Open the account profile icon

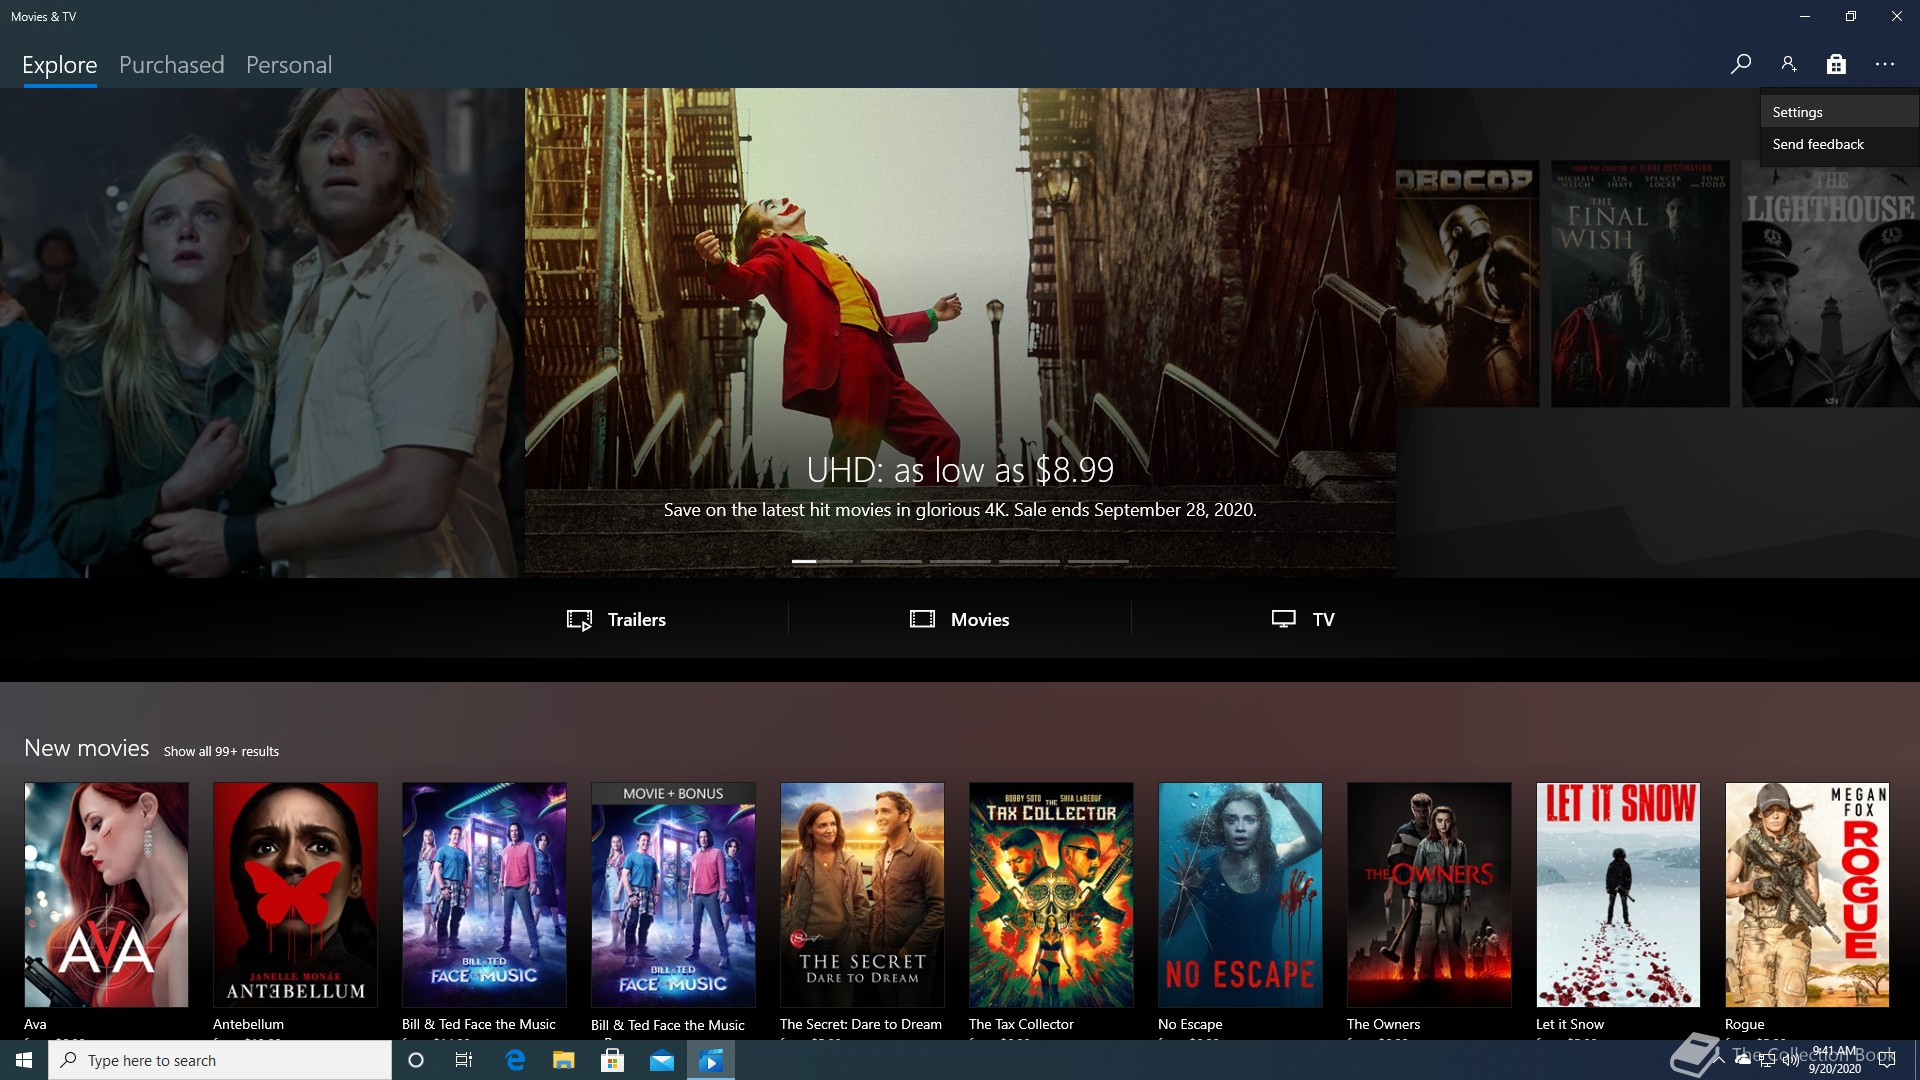pos(1789,64)
